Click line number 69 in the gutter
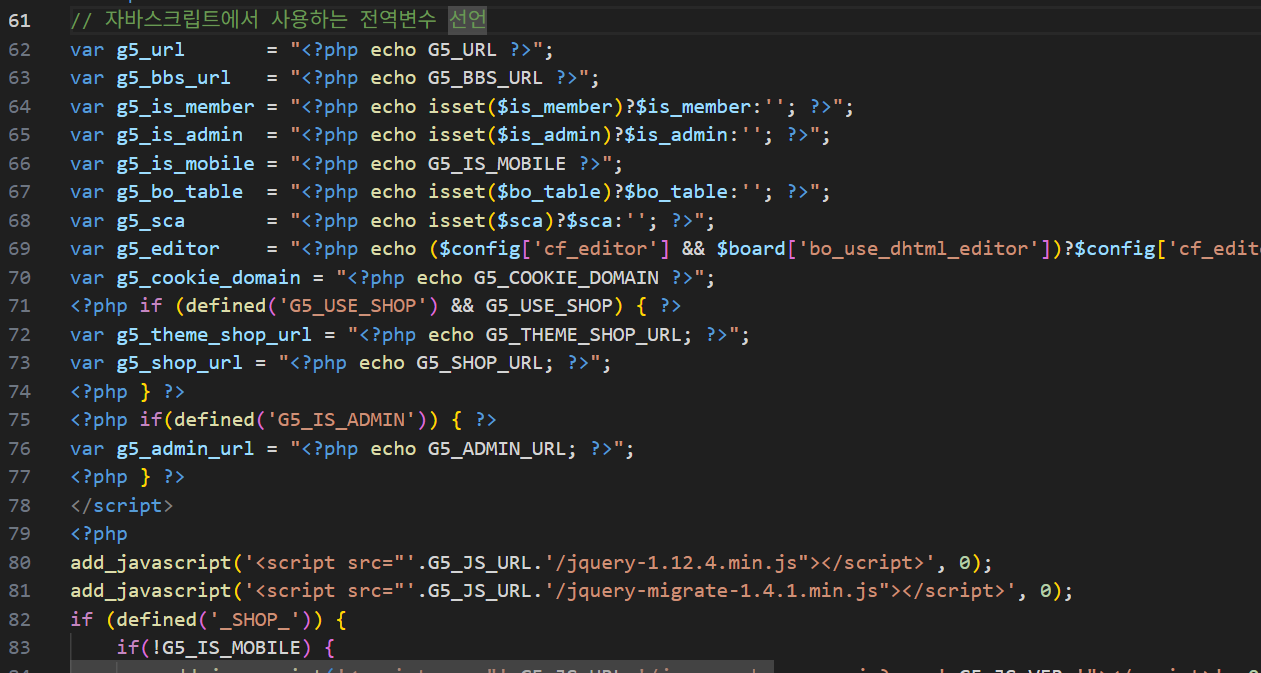Screen dimensions: 1261x673 coord(19,248)
